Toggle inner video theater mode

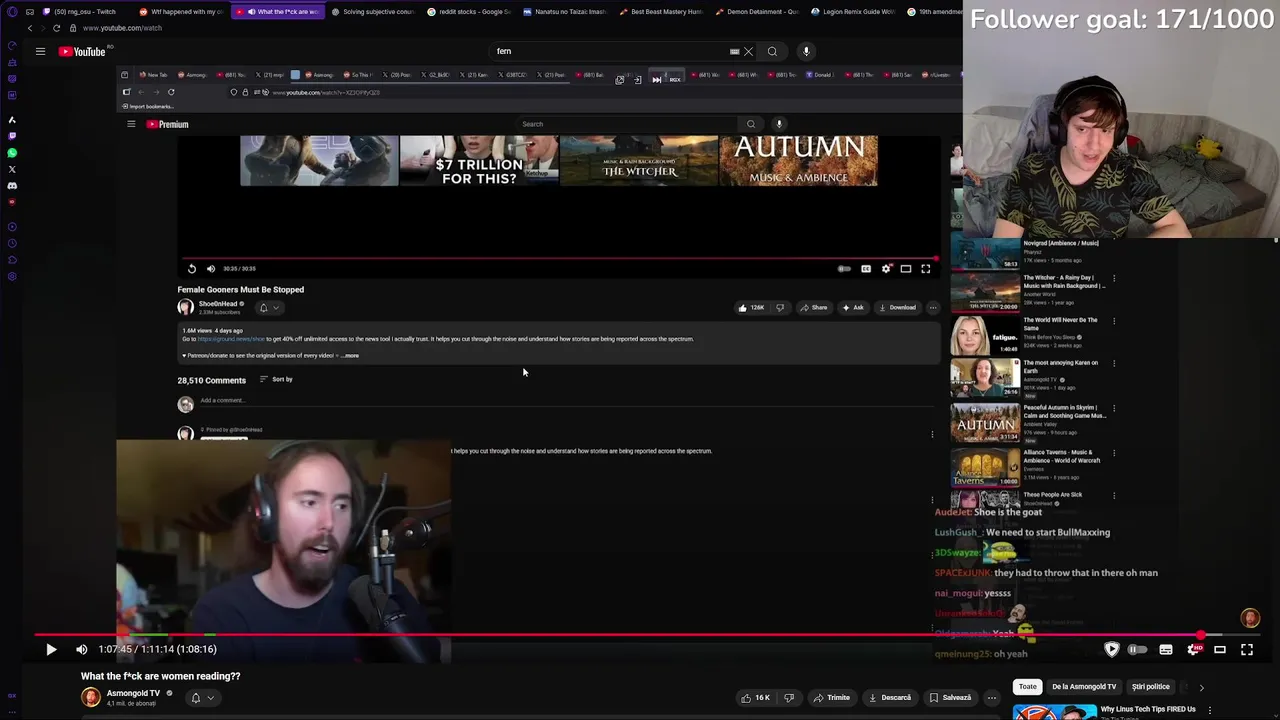click(x=906, y=268)
